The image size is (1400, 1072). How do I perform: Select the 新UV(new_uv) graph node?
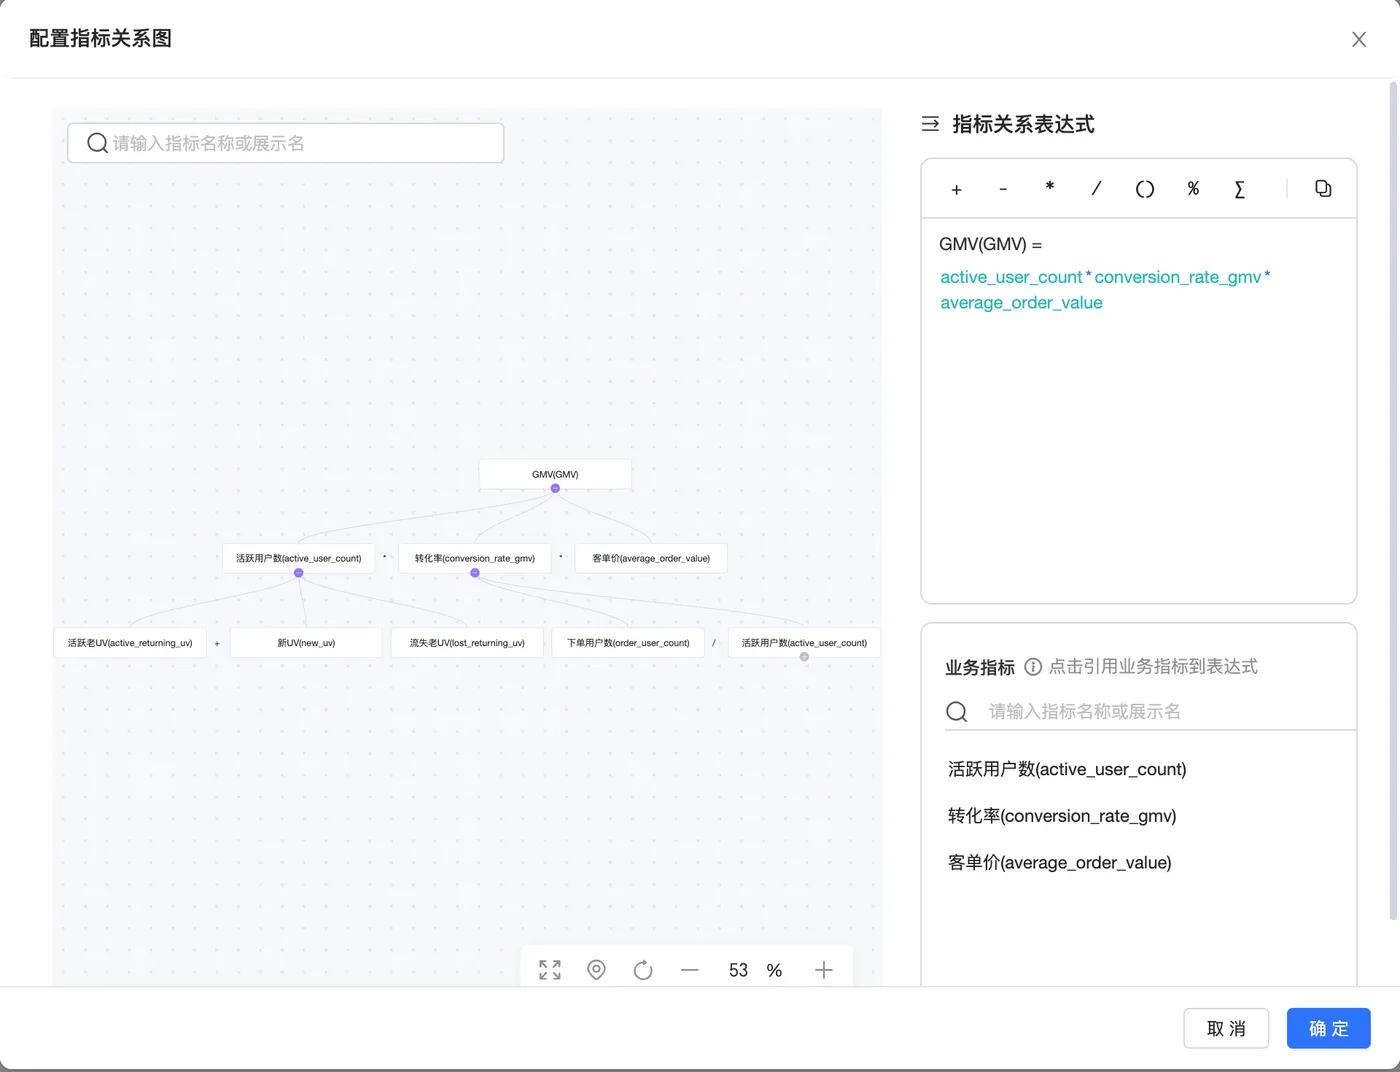306,643
